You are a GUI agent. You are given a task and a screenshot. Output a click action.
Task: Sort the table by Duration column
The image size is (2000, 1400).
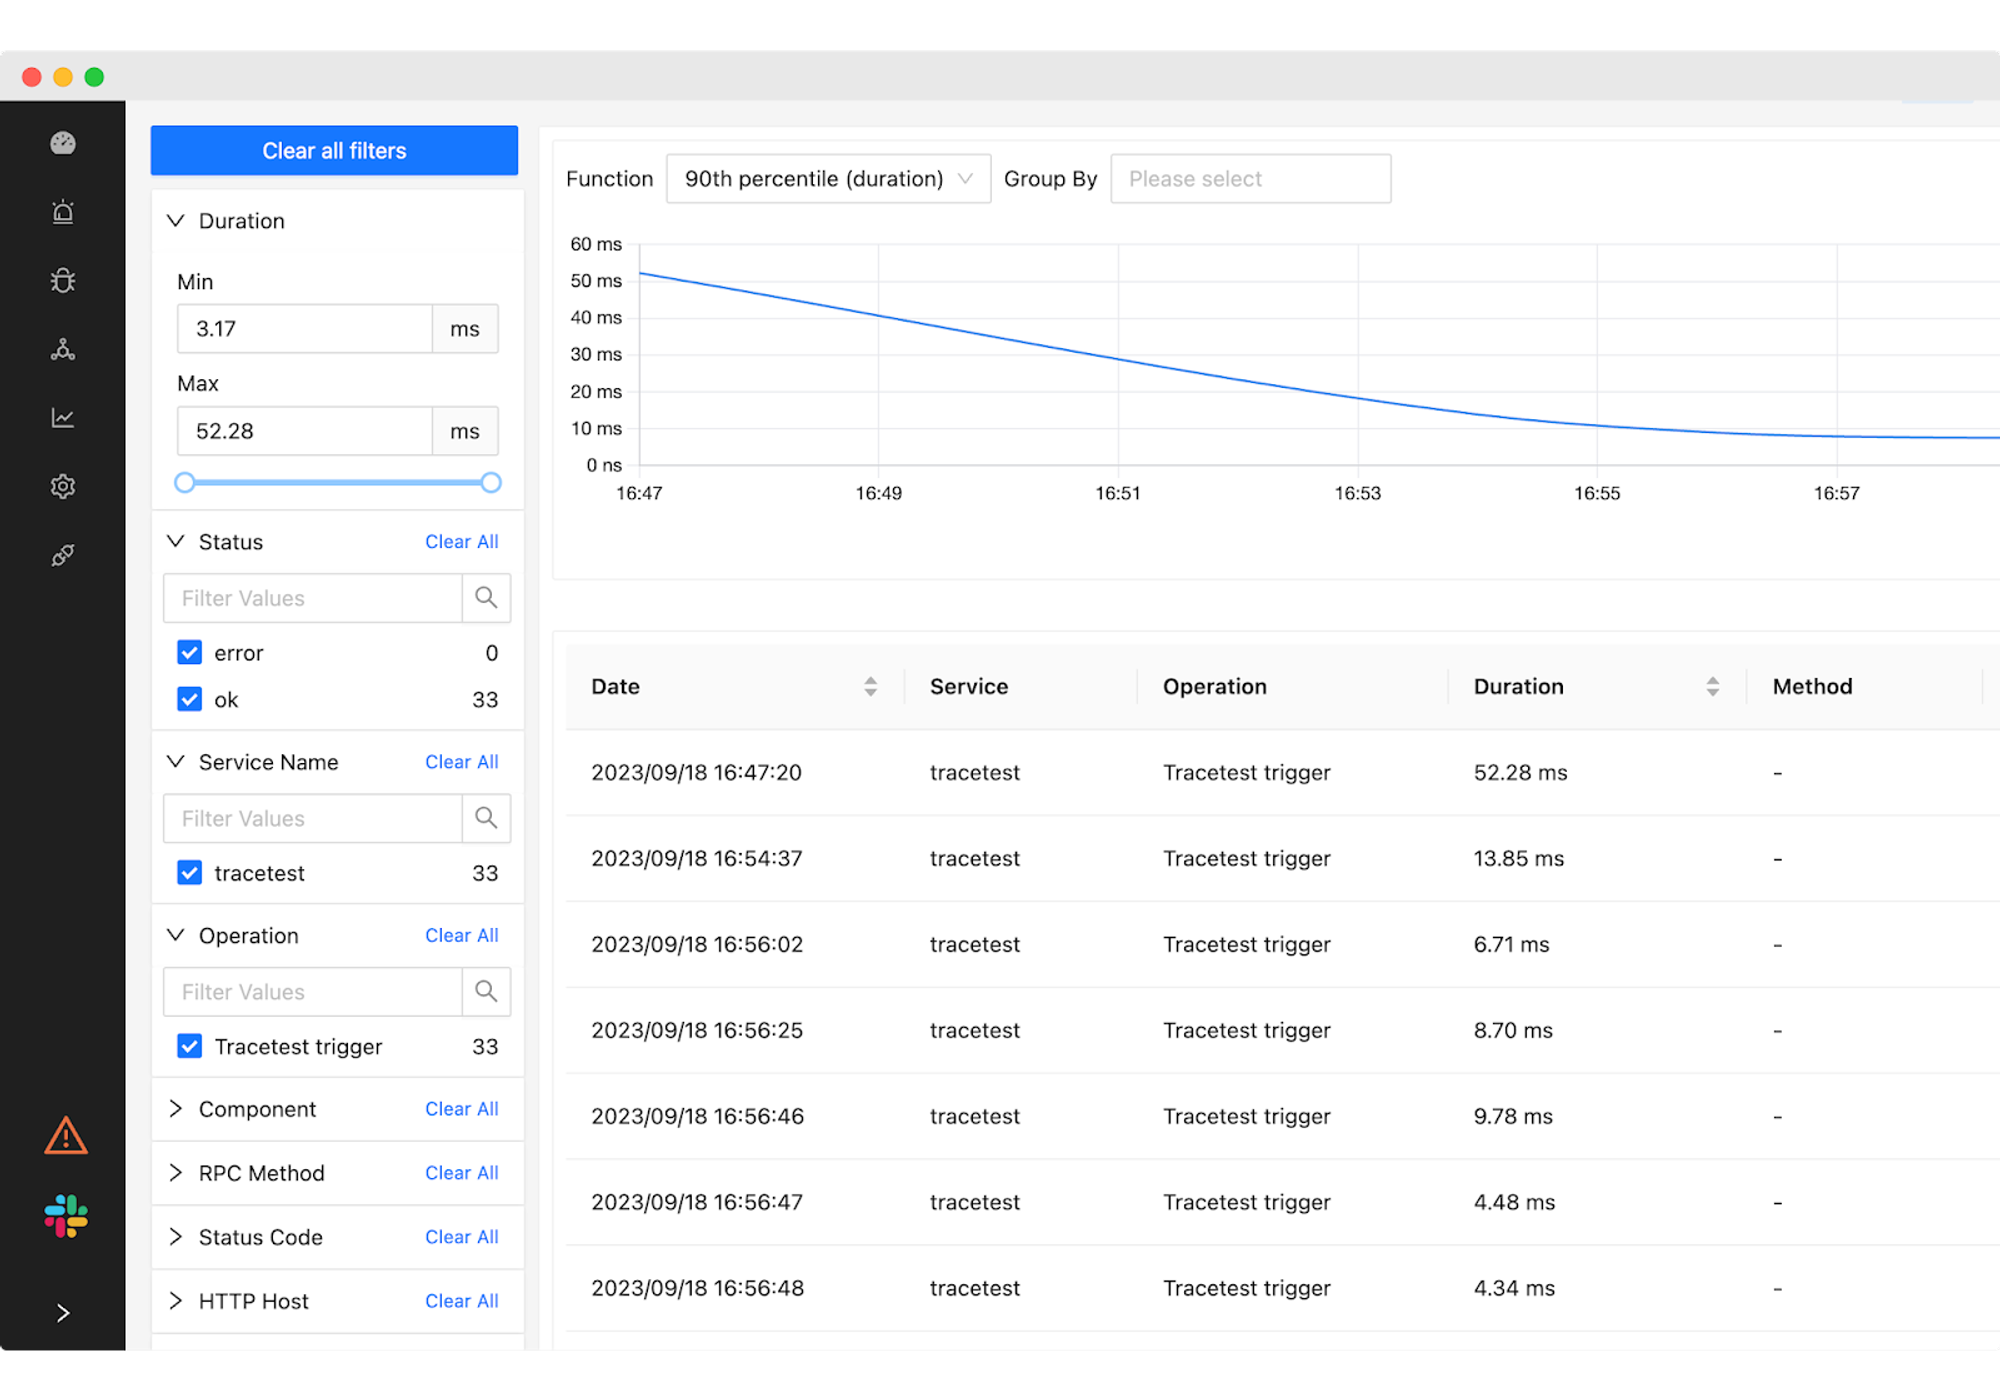(1712, 686)
